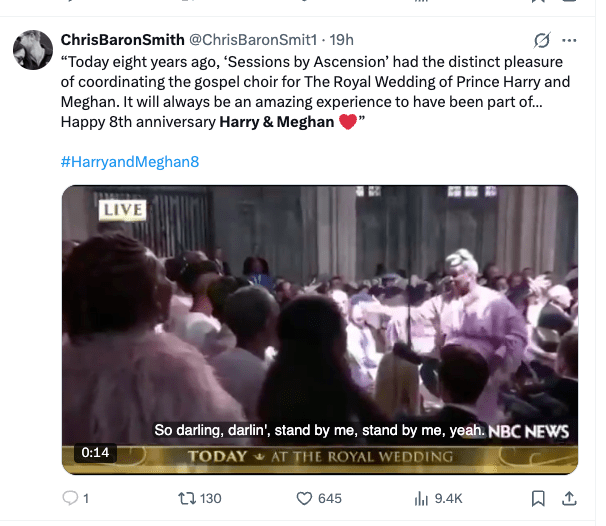Share the tweet with the upload icon
The width and height of the screenshot is (606, 526).
[569, 499]
